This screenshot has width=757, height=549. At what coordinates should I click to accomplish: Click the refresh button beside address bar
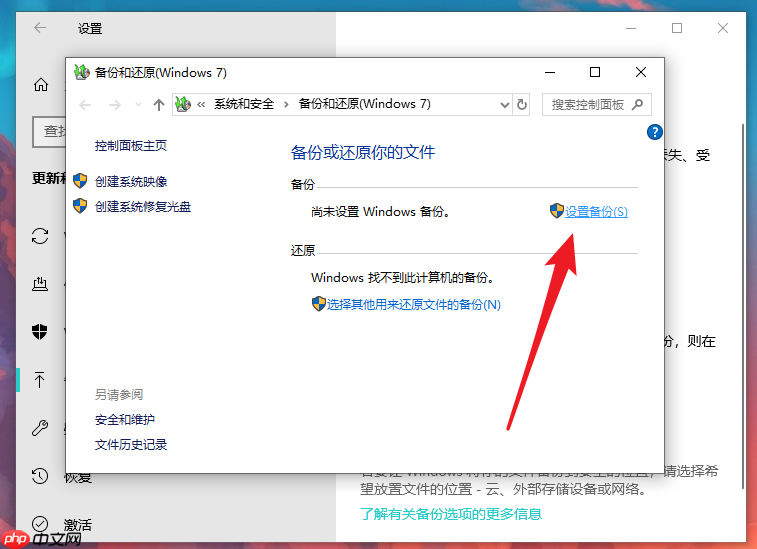[522, 104]
